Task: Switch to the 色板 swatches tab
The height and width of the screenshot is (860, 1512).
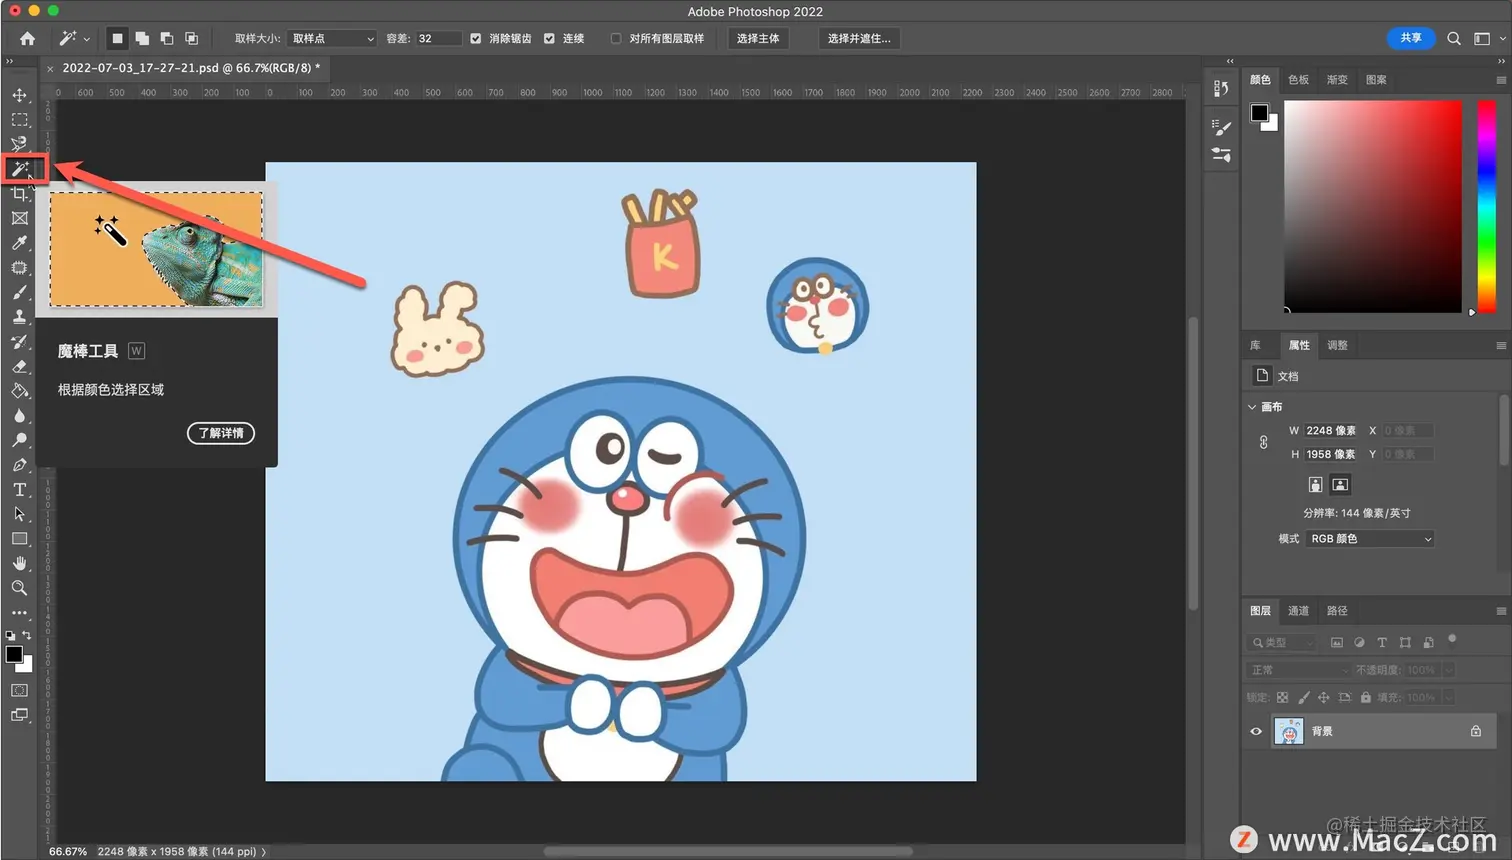Action: [1298, 80]
